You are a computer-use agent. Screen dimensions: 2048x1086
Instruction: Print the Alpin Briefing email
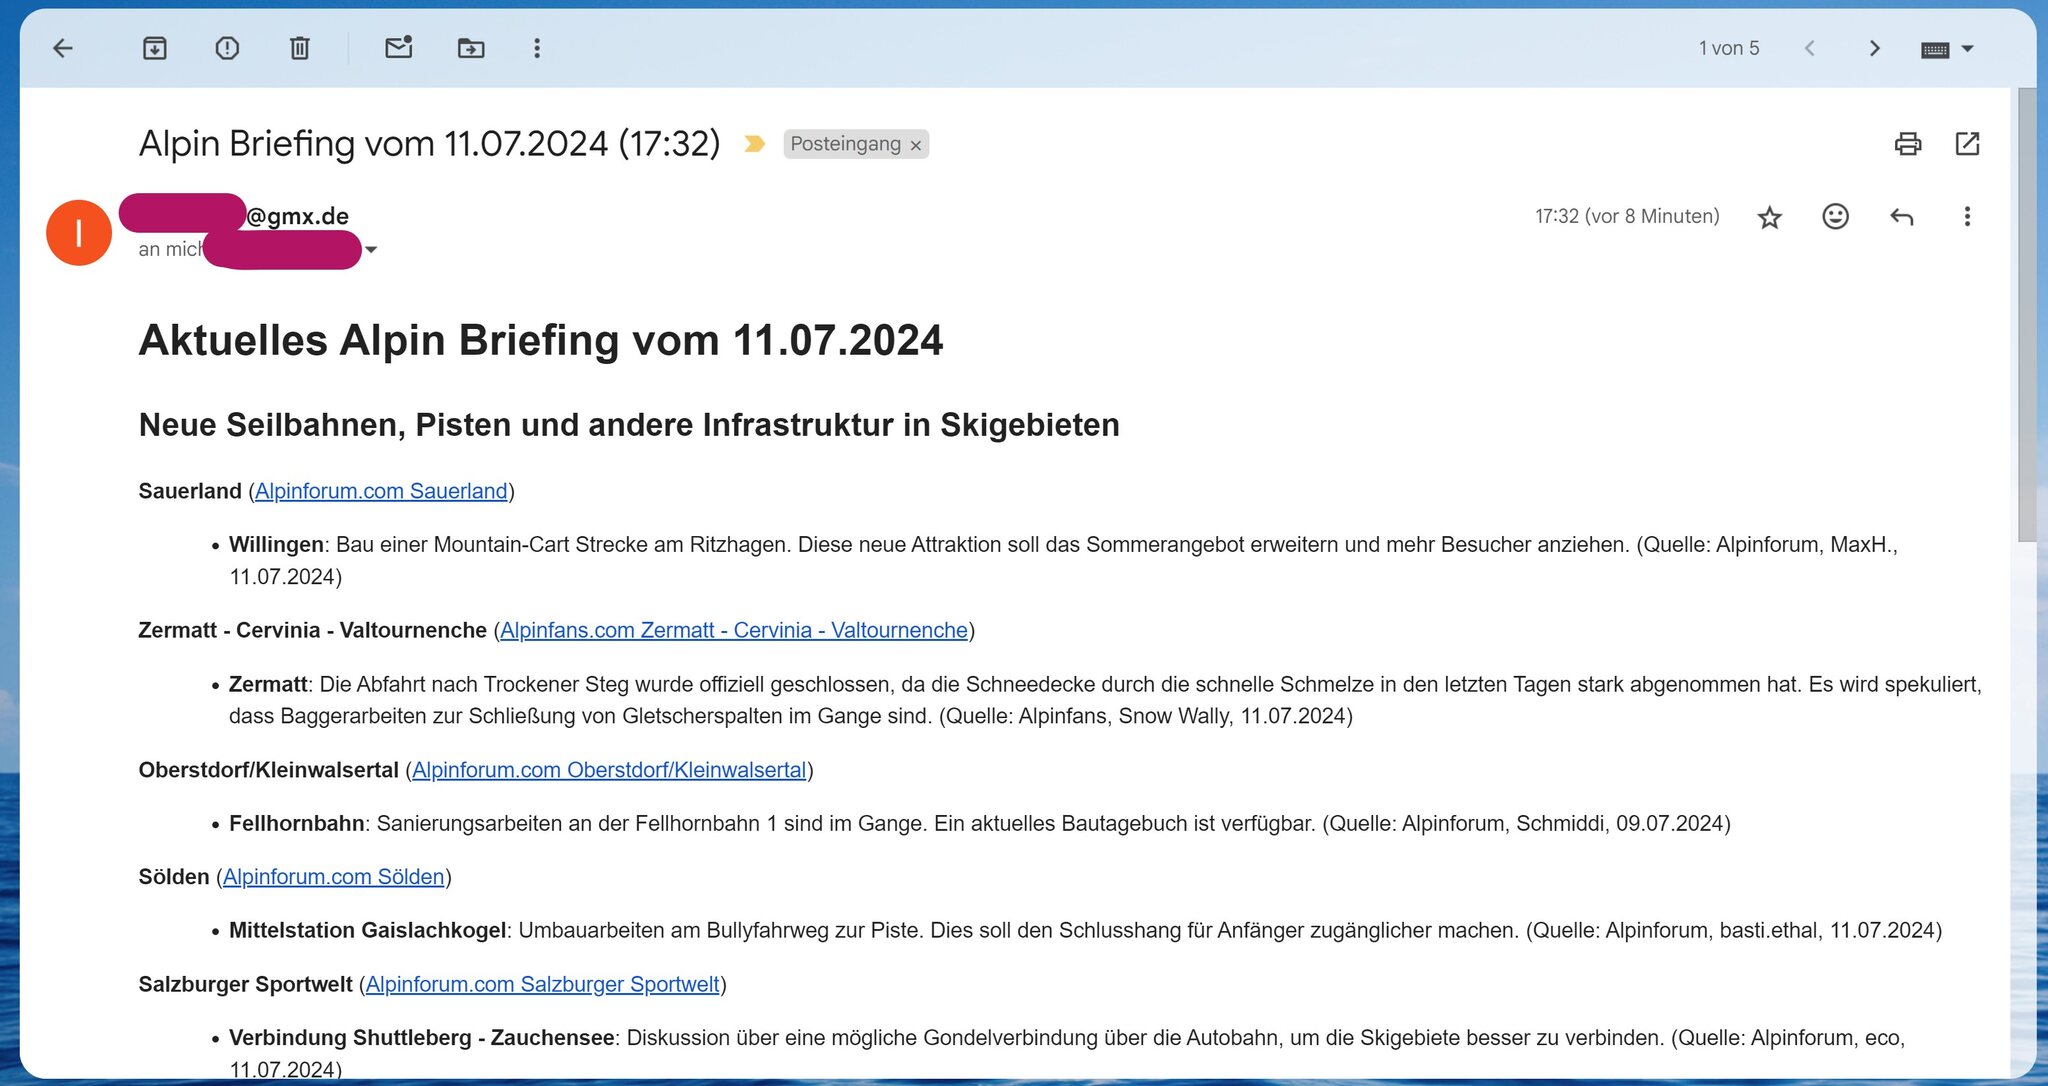(1907, 144)
